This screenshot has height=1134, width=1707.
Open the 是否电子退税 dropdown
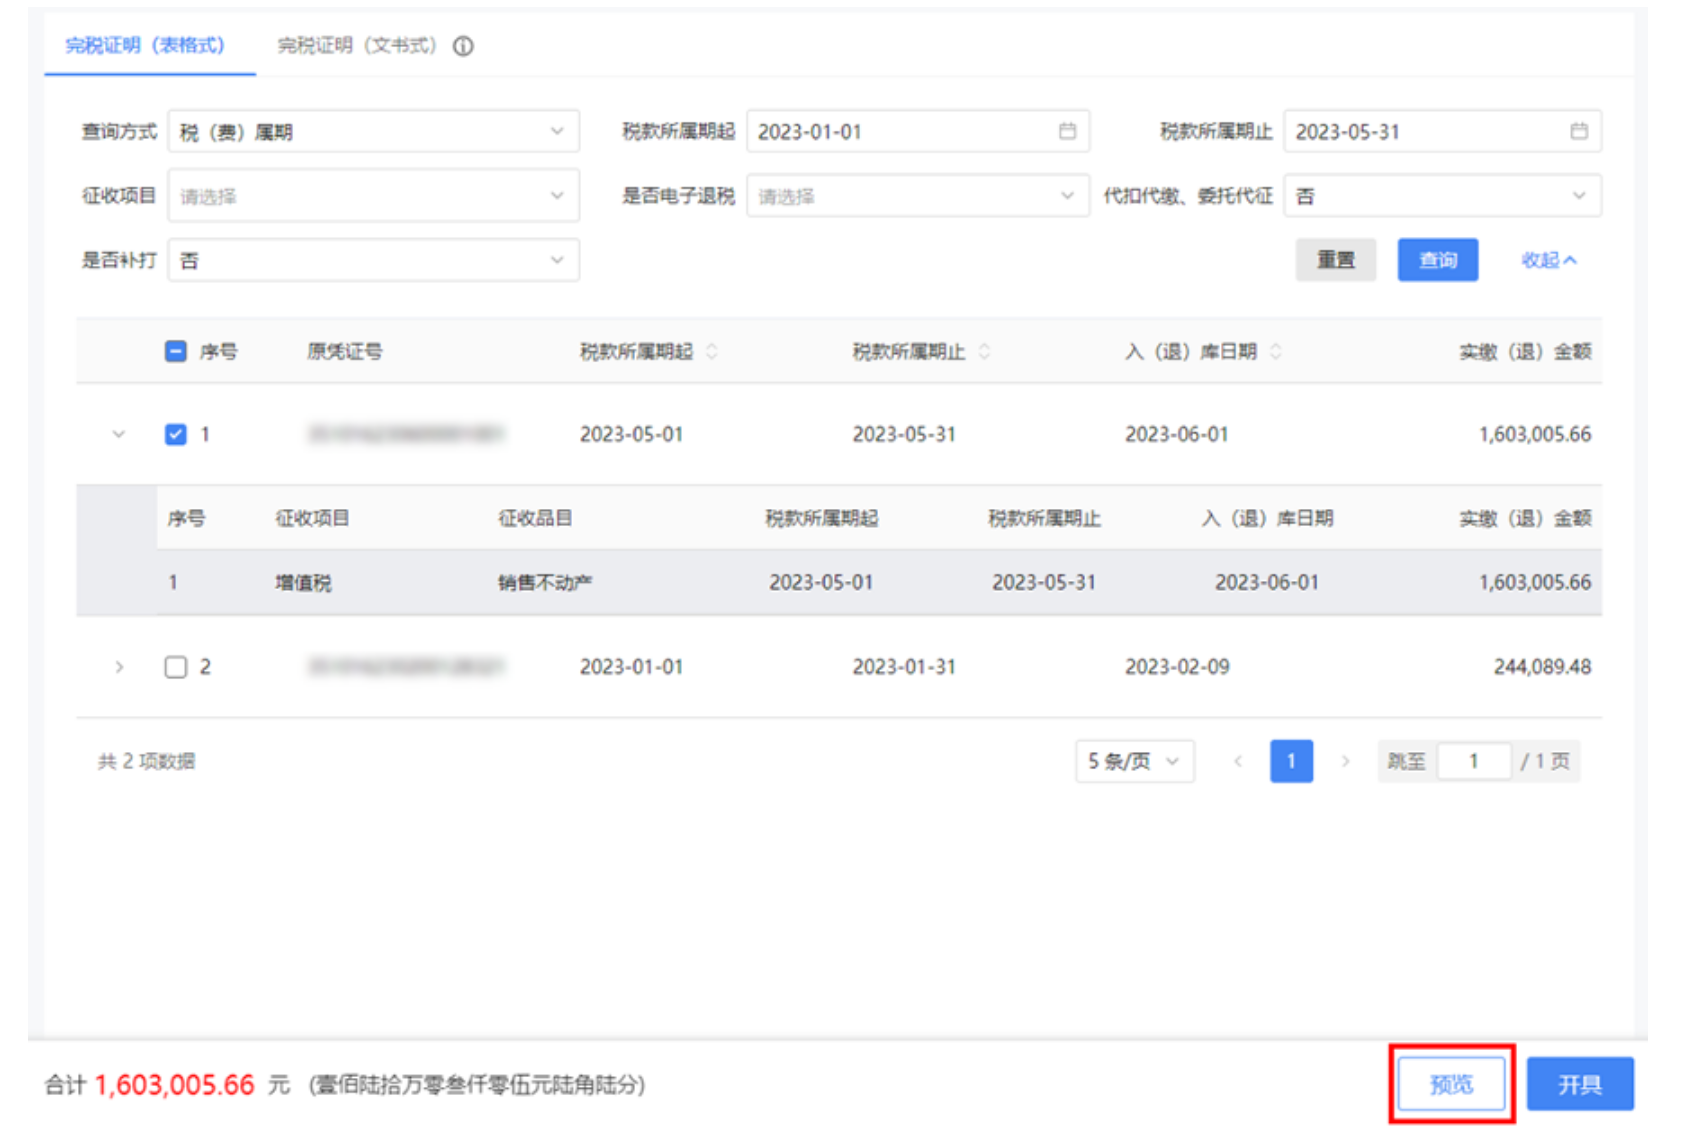(x=915, y=195)
